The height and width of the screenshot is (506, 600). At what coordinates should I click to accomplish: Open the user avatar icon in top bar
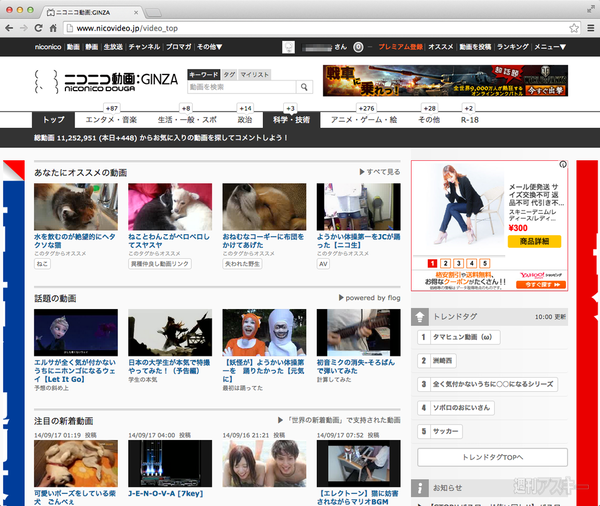click(288, 47)
